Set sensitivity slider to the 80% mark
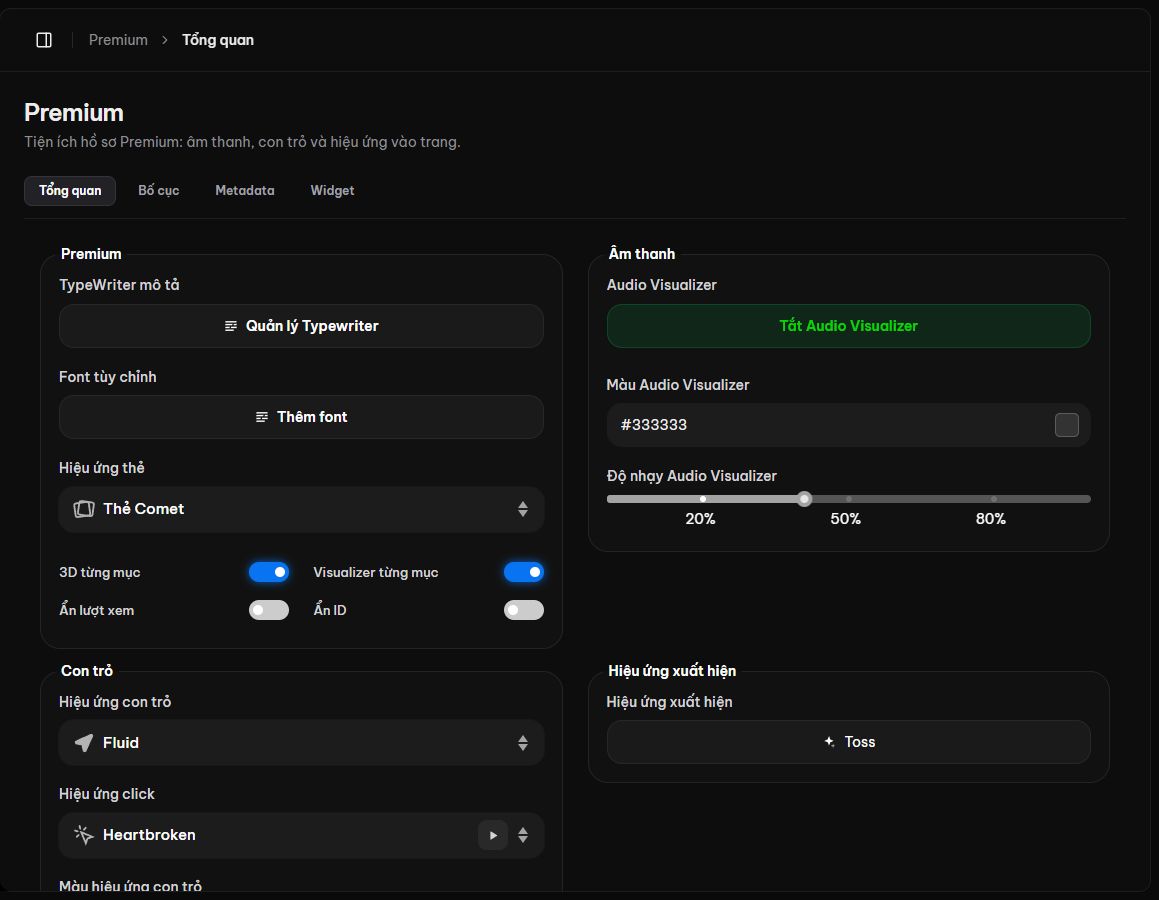1159x900 pixels. pyautogui.click(x=994, y=500)
